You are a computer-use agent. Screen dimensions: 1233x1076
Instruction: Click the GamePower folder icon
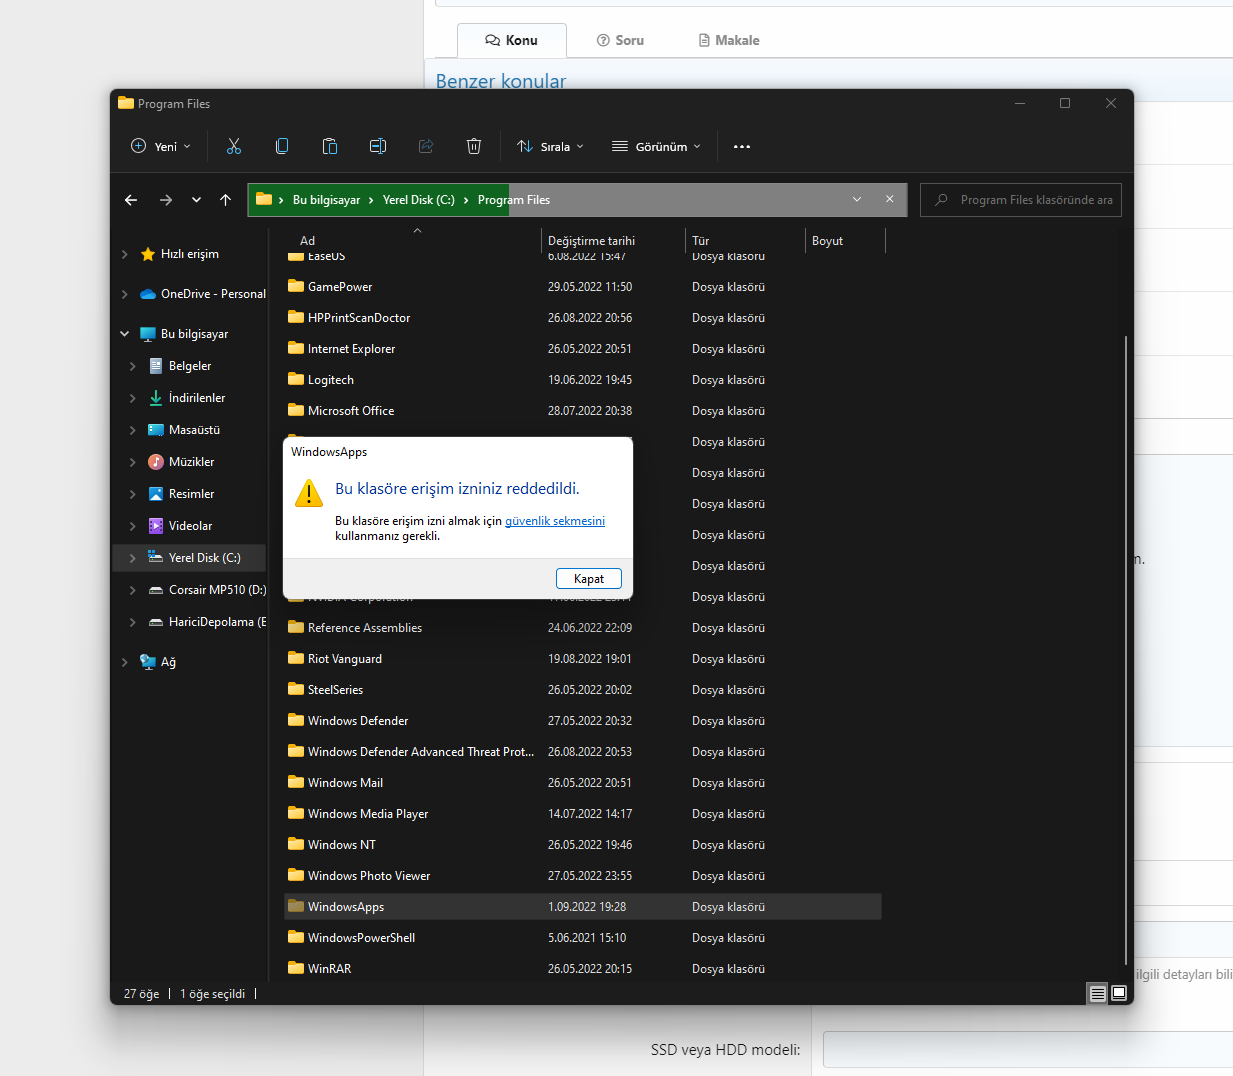click(x=296, y=286)
